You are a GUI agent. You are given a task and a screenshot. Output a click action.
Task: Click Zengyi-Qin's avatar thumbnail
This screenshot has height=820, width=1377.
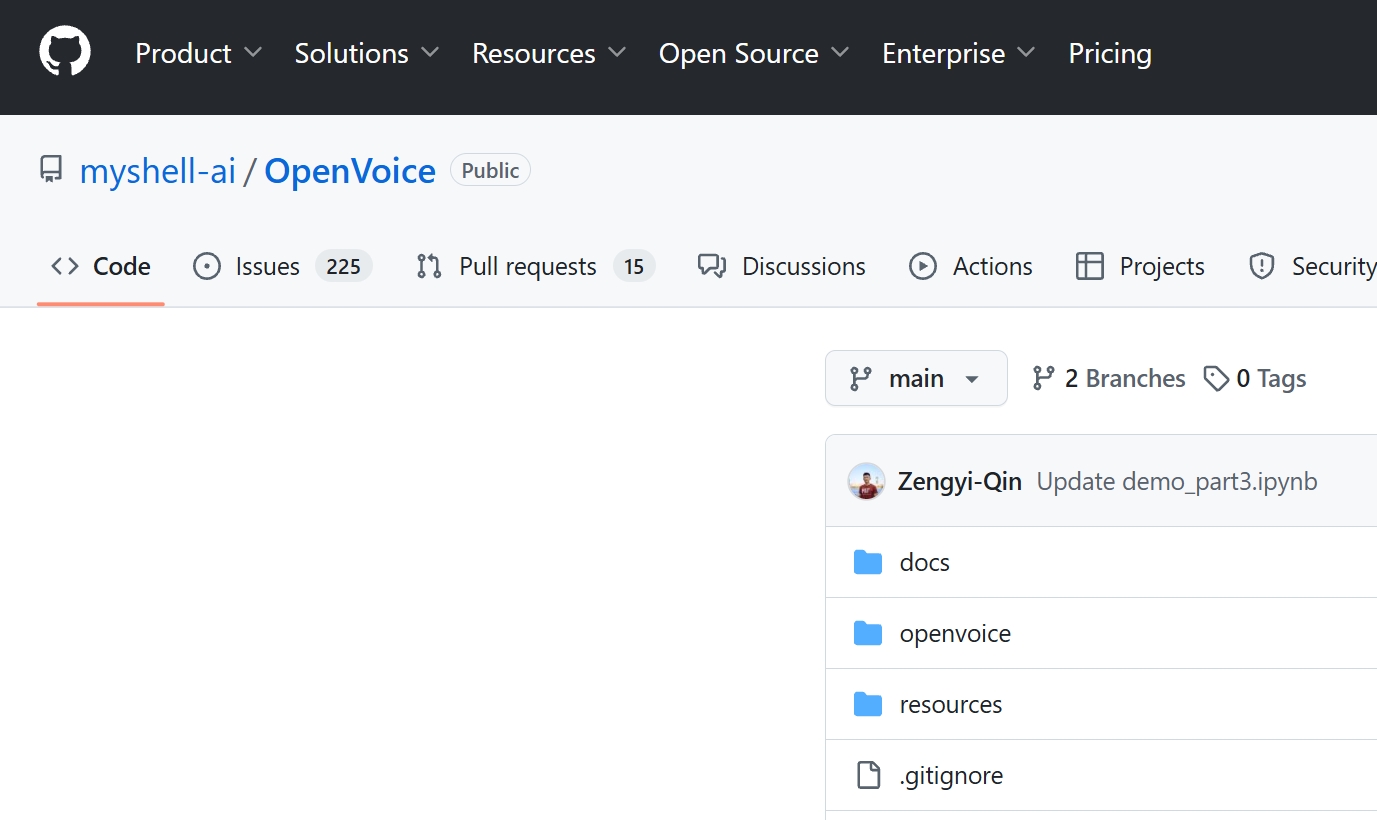(x=866, y=481)
